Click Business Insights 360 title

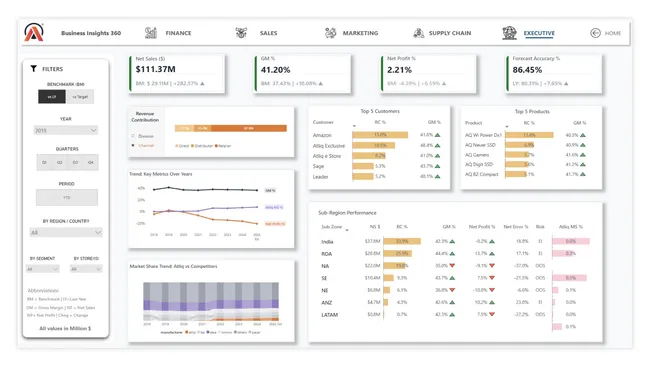91,33
